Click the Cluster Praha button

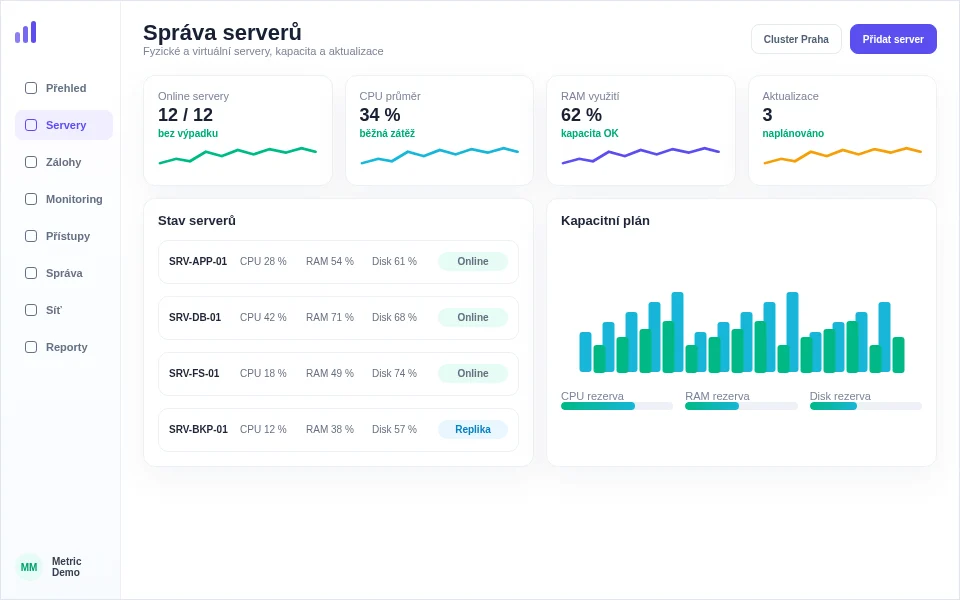click(796, 39)
